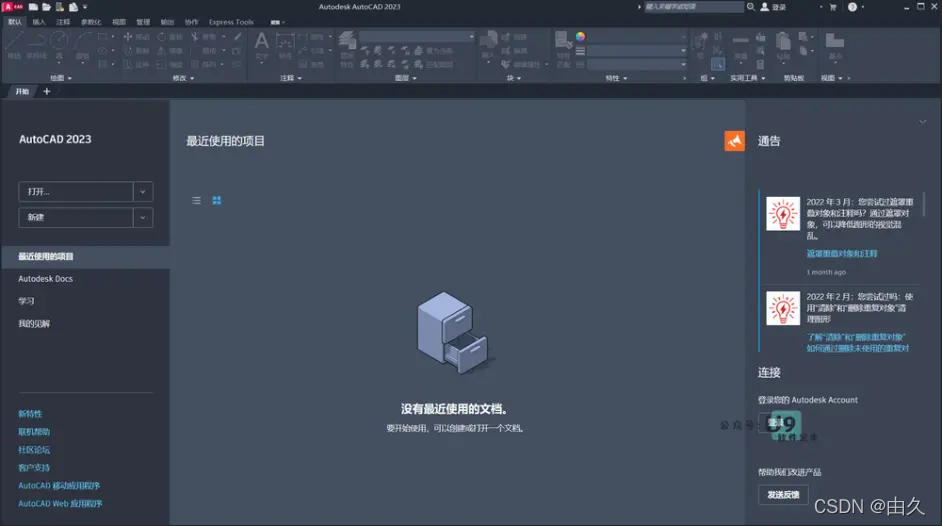Click the 打开... button
This screenshot has width=942, height=526.
[x=76, y=192]
